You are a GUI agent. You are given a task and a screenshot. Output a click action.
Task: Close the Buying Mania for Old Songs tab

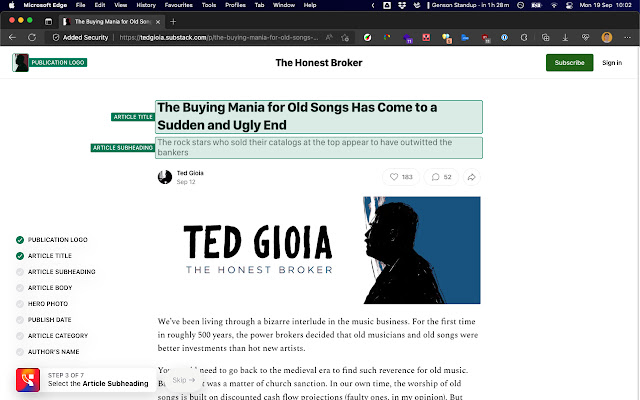point(158,22)
